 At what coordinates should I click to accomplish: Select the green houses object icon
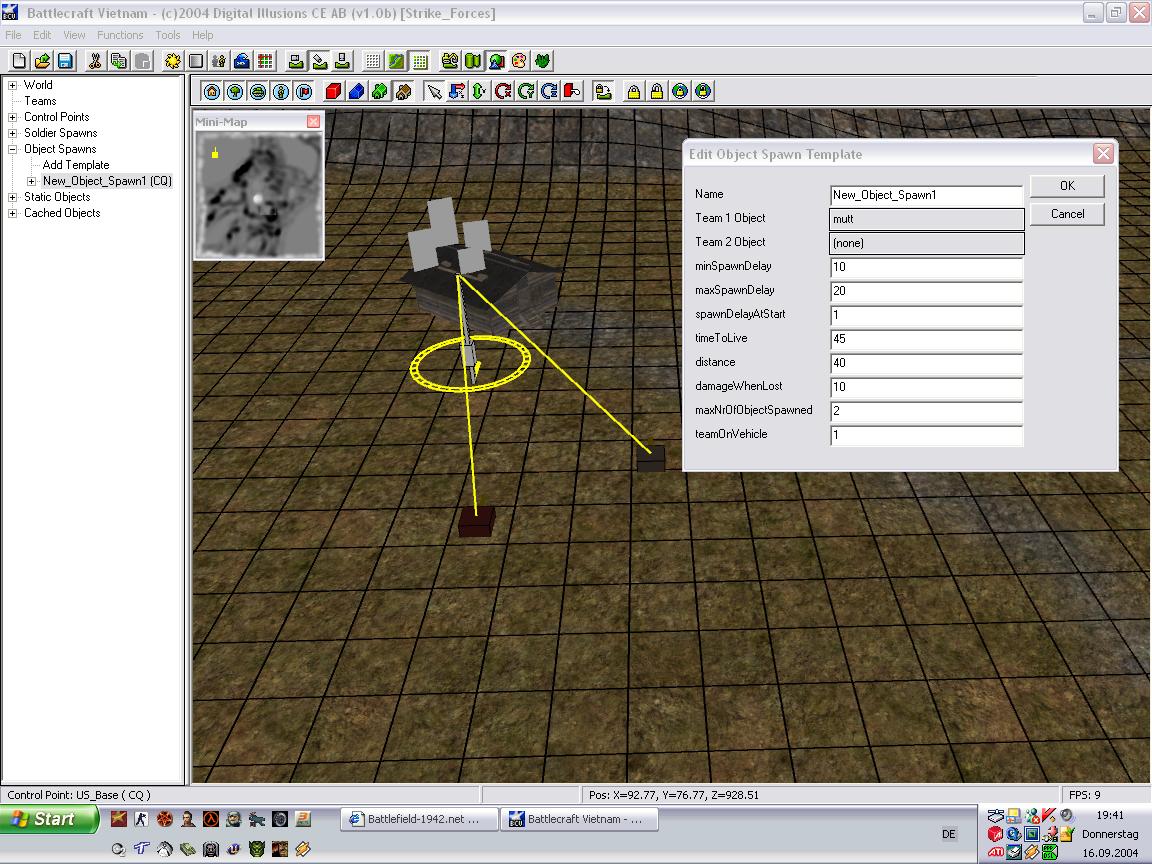coord(380,91)
